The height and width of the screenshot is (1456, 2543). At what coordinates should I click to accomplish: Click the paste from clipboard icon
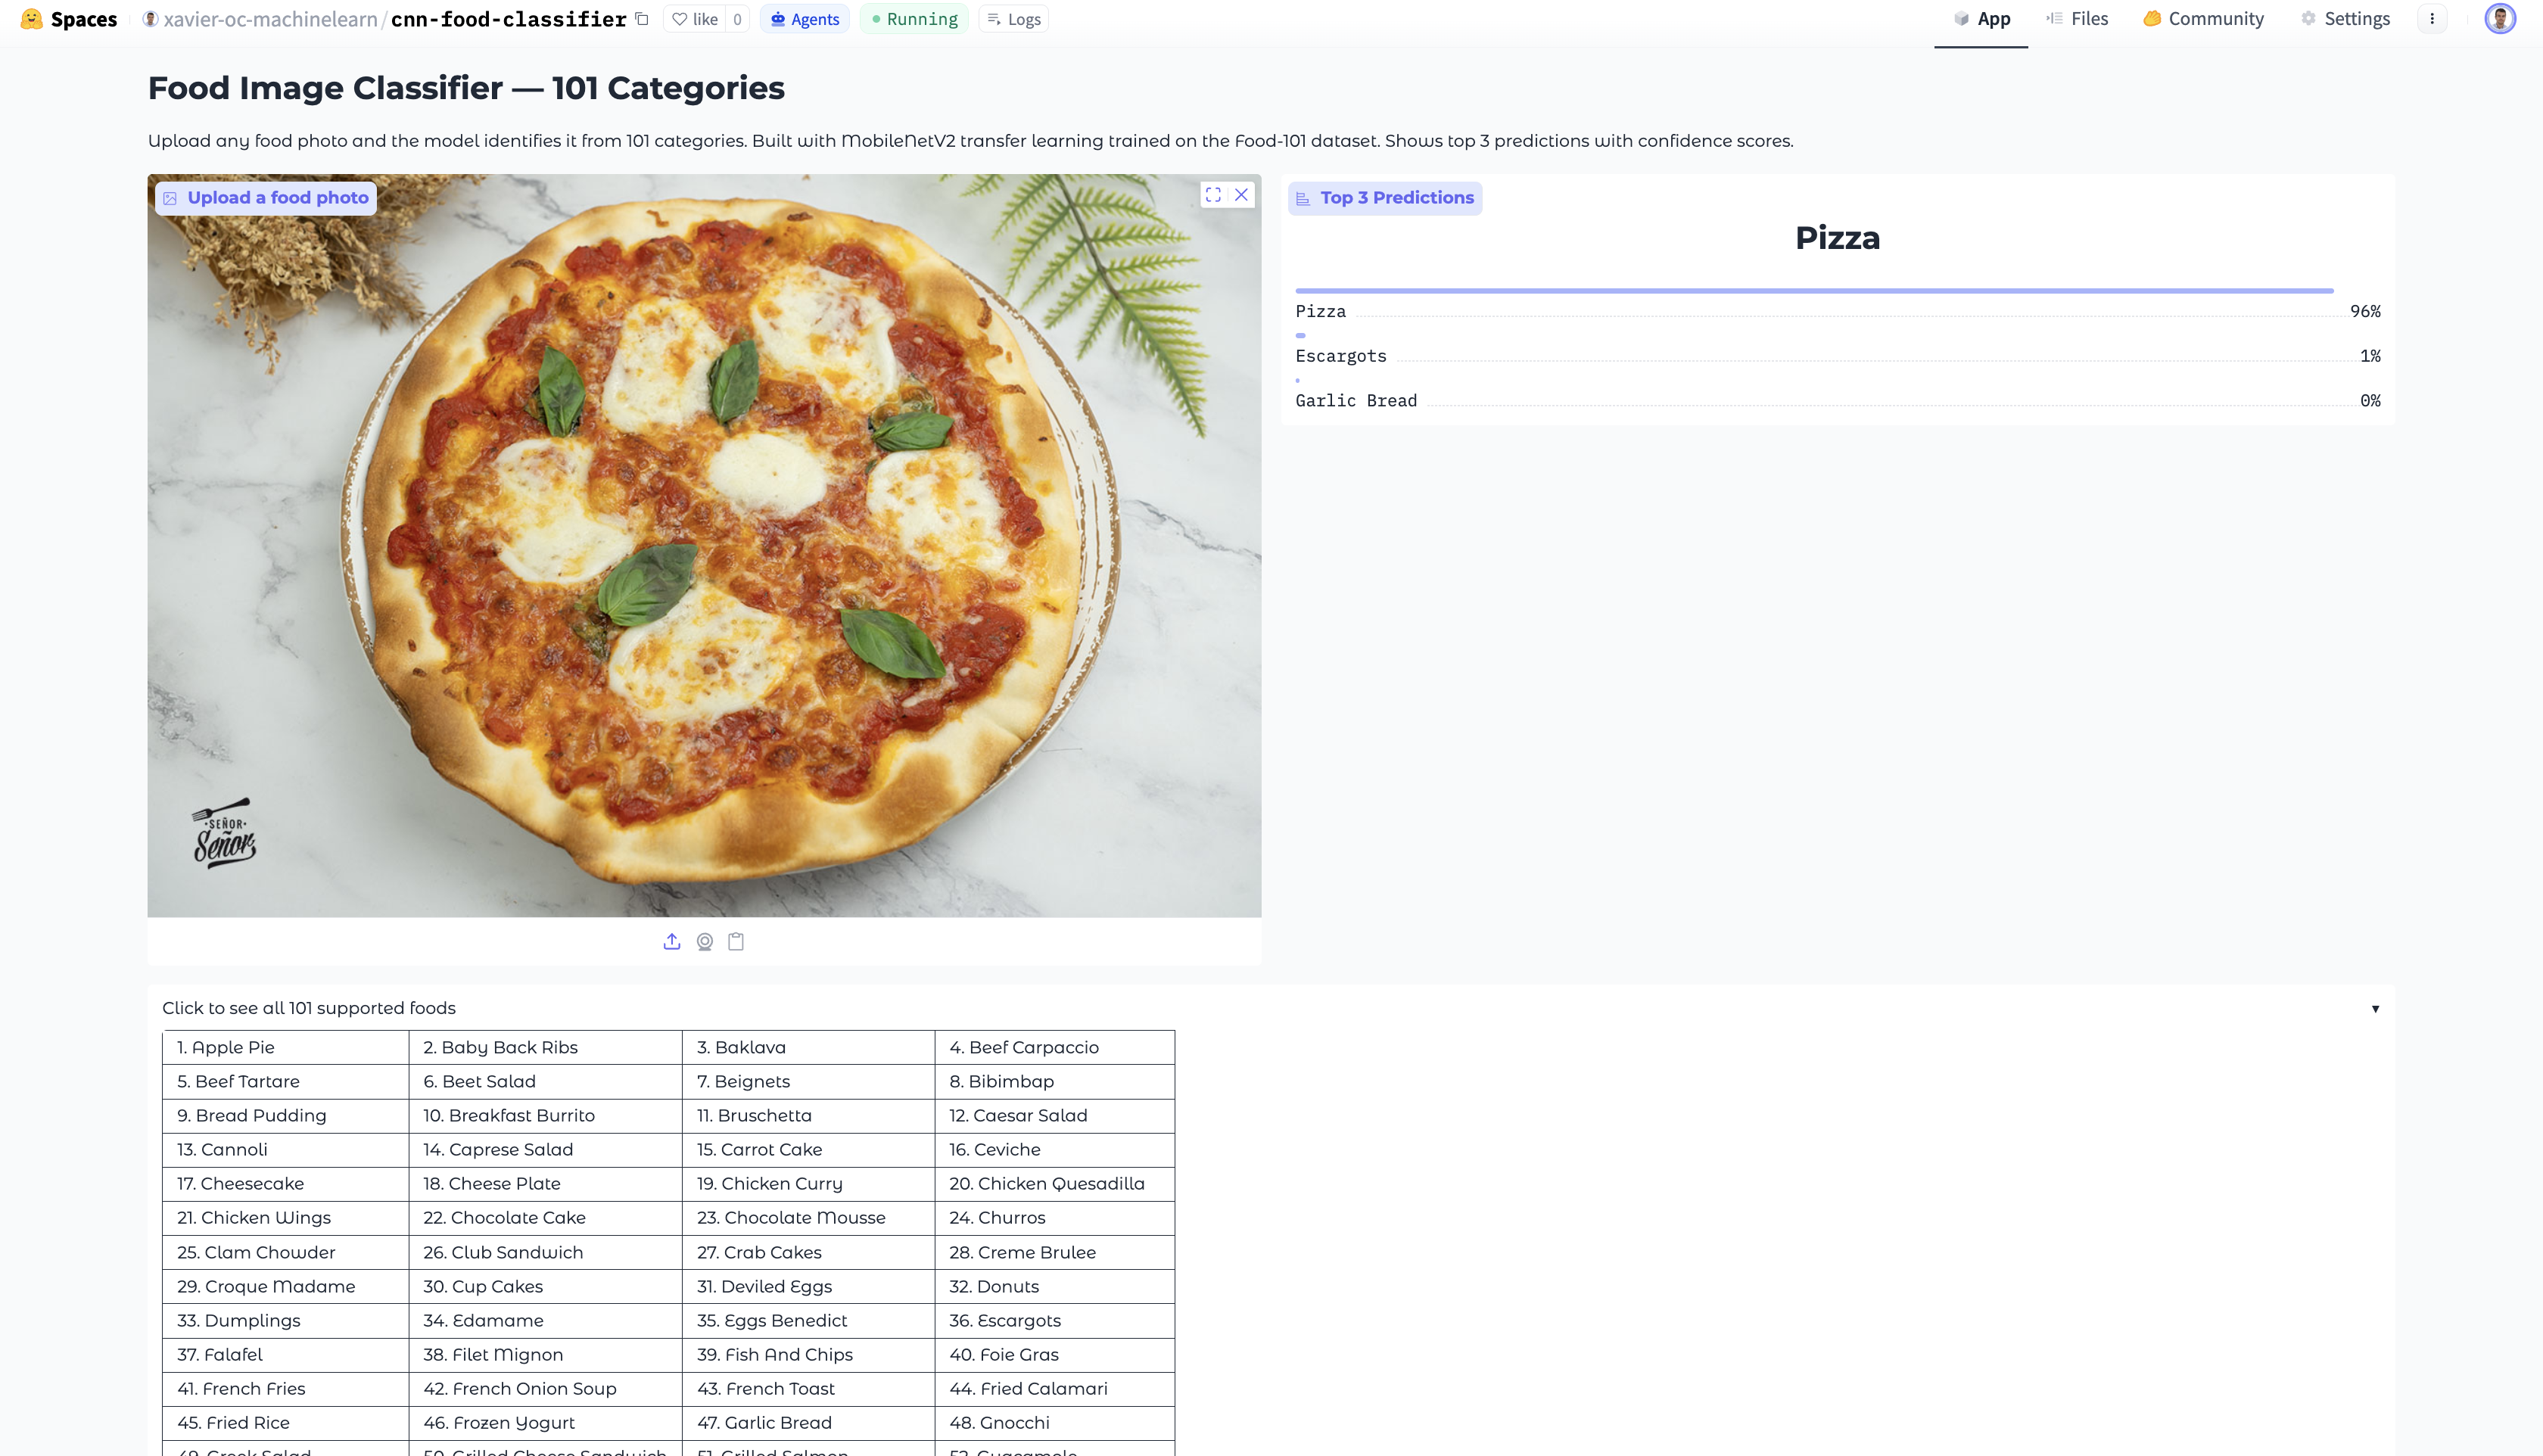pos(736,942)
